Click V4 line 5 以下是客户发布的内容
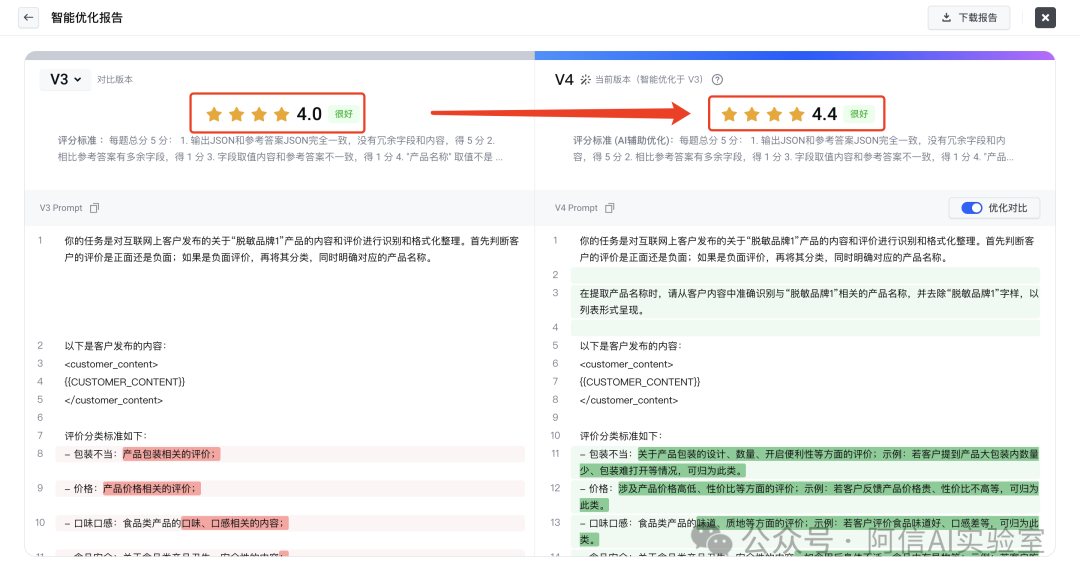Screen dimensions: 1080x584 (x=631, y=346)
